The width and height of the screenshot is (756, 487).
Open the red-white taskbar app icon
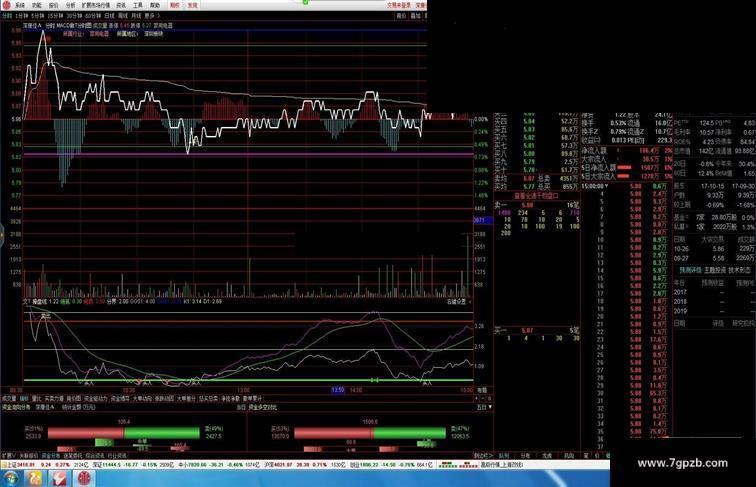point(60,478)
